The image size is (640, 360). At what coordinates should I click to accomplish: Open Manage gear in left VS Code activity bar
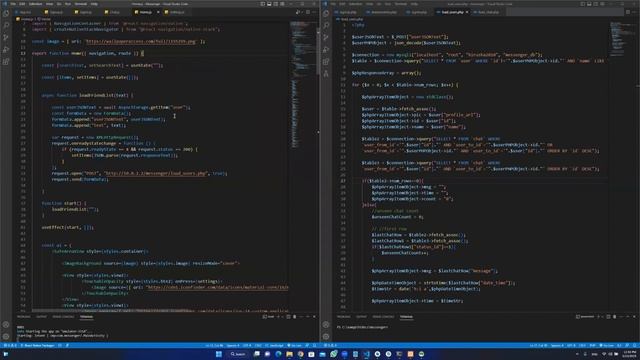click(6, 337)
